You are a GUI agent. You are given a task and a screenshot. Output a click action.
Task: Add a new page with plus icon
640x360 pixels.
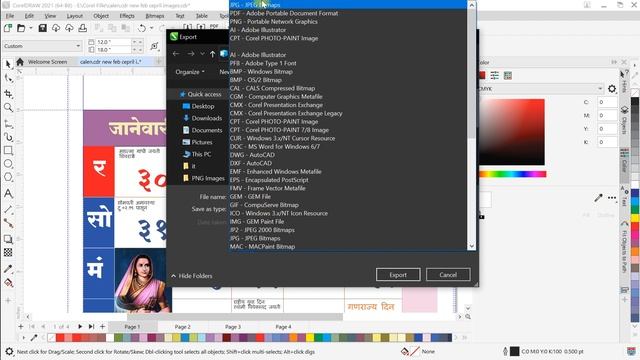click(x=20, y=327)
